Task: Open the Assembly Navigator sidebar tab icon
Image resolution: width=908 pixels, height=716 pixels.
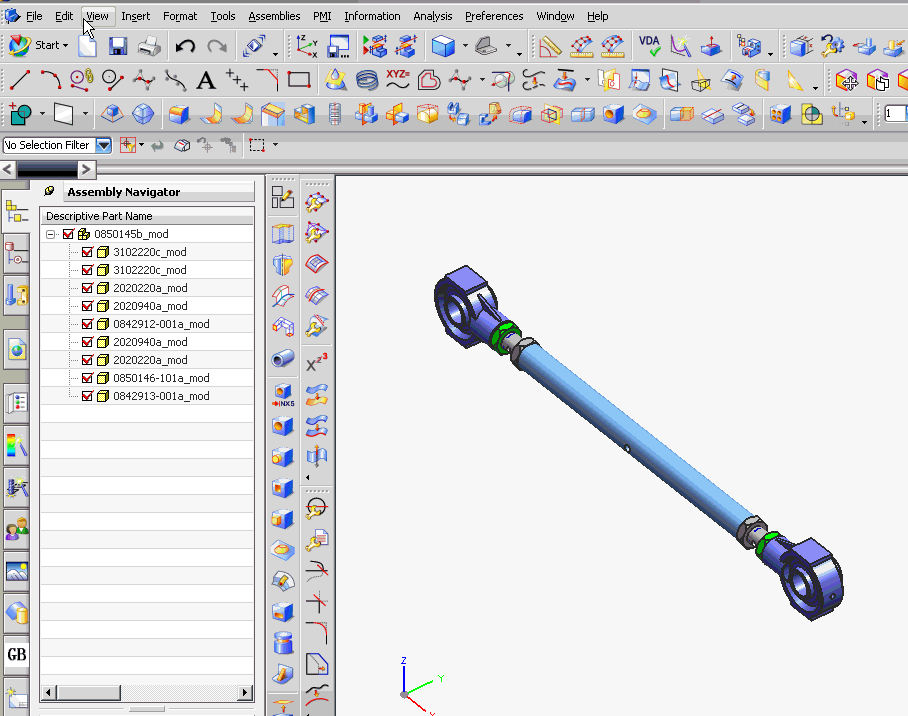Action: (x=16, y=213)
